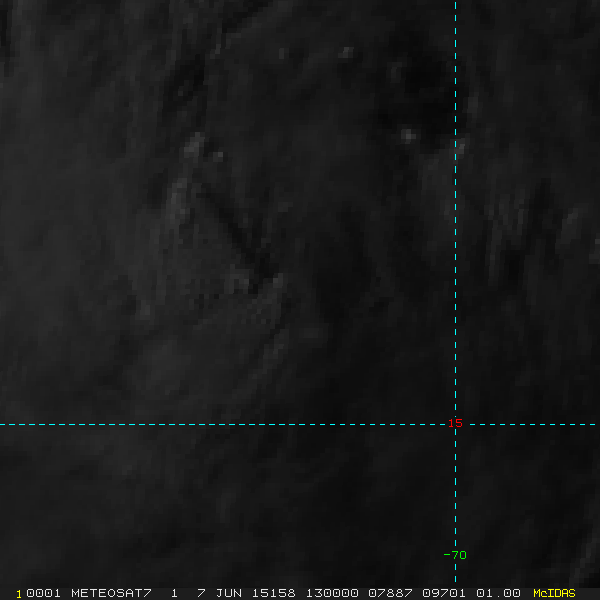The width and height of the screenshot is (600, 600).
Task: Click the yellow McIDAS label
Action: click(554, 593)
